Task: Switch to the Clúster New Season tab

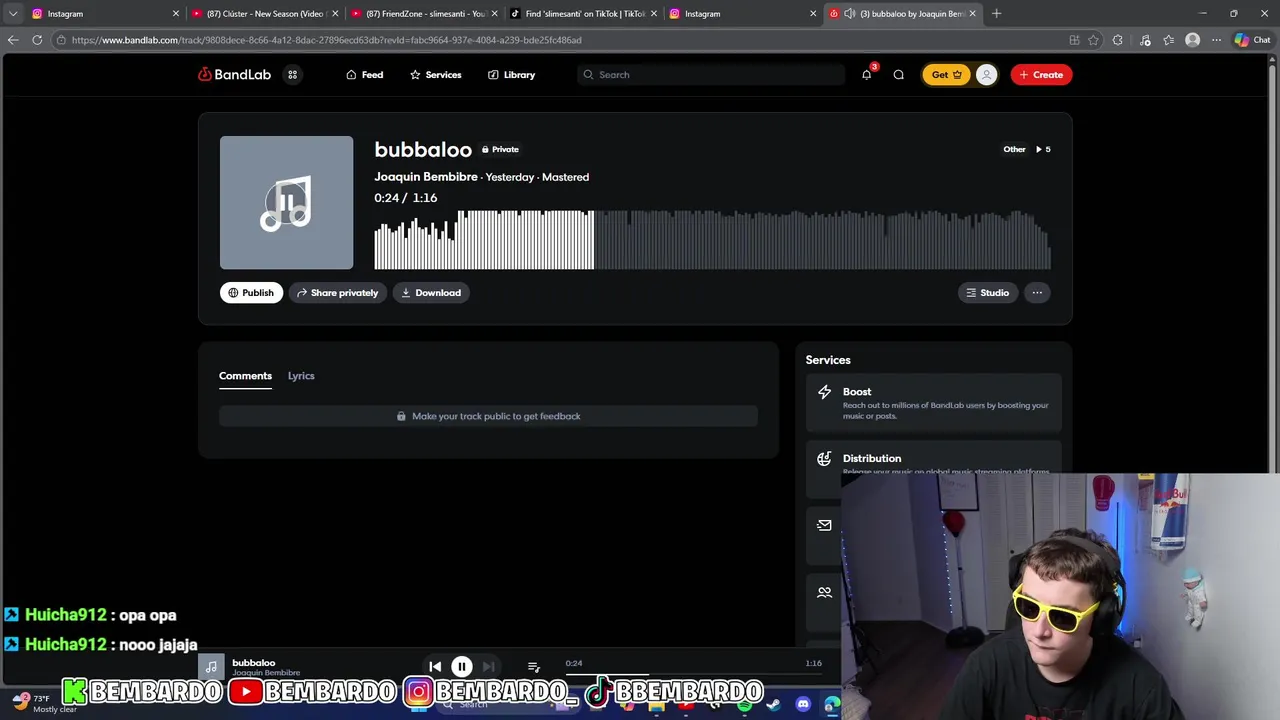Action: coord(264,14)
